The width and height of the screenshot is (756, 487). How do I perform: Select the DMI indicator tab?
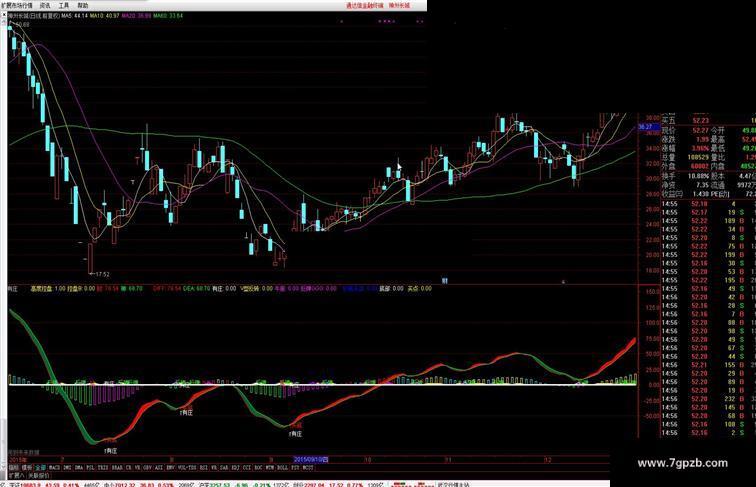[68, 468]
